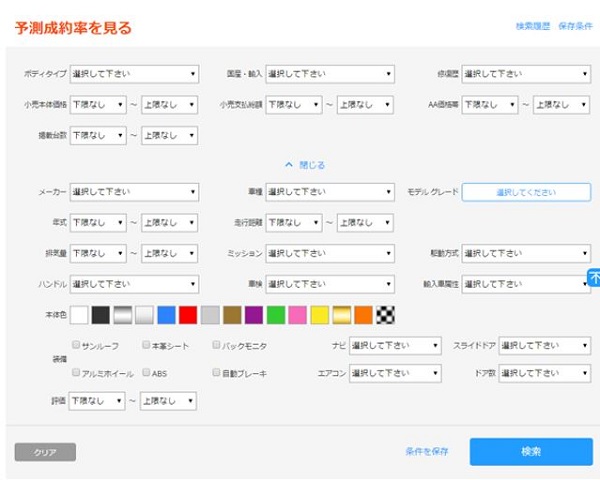This screenshot has height=480, width=600.
Task: Expand the ミッション dropdown
Action: pyautogui.click(x=330, y=254)
